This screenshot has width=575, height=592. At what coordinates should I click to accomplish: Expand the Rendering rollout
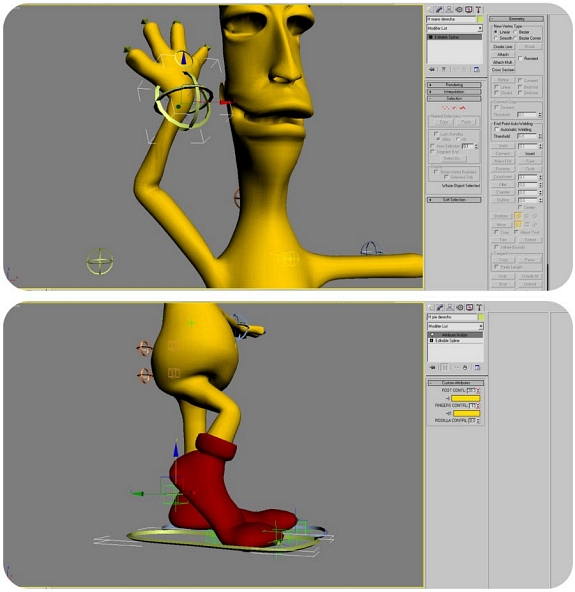[454, 85]
